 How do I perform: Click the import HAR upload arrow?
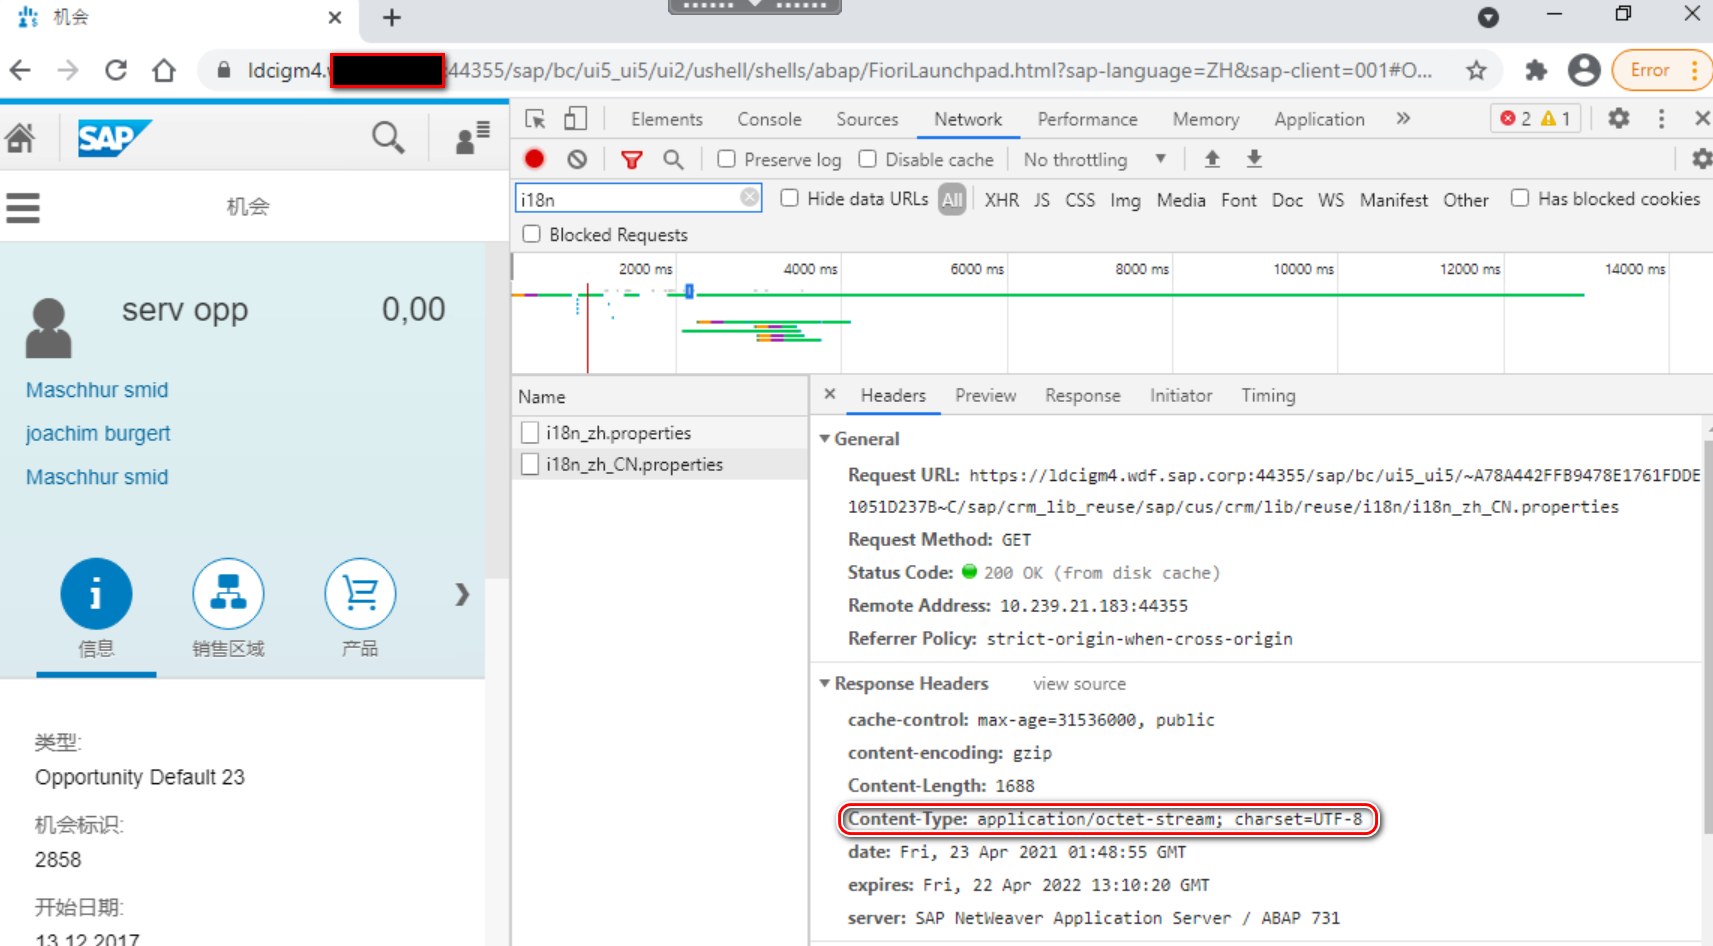(1212, 159)
